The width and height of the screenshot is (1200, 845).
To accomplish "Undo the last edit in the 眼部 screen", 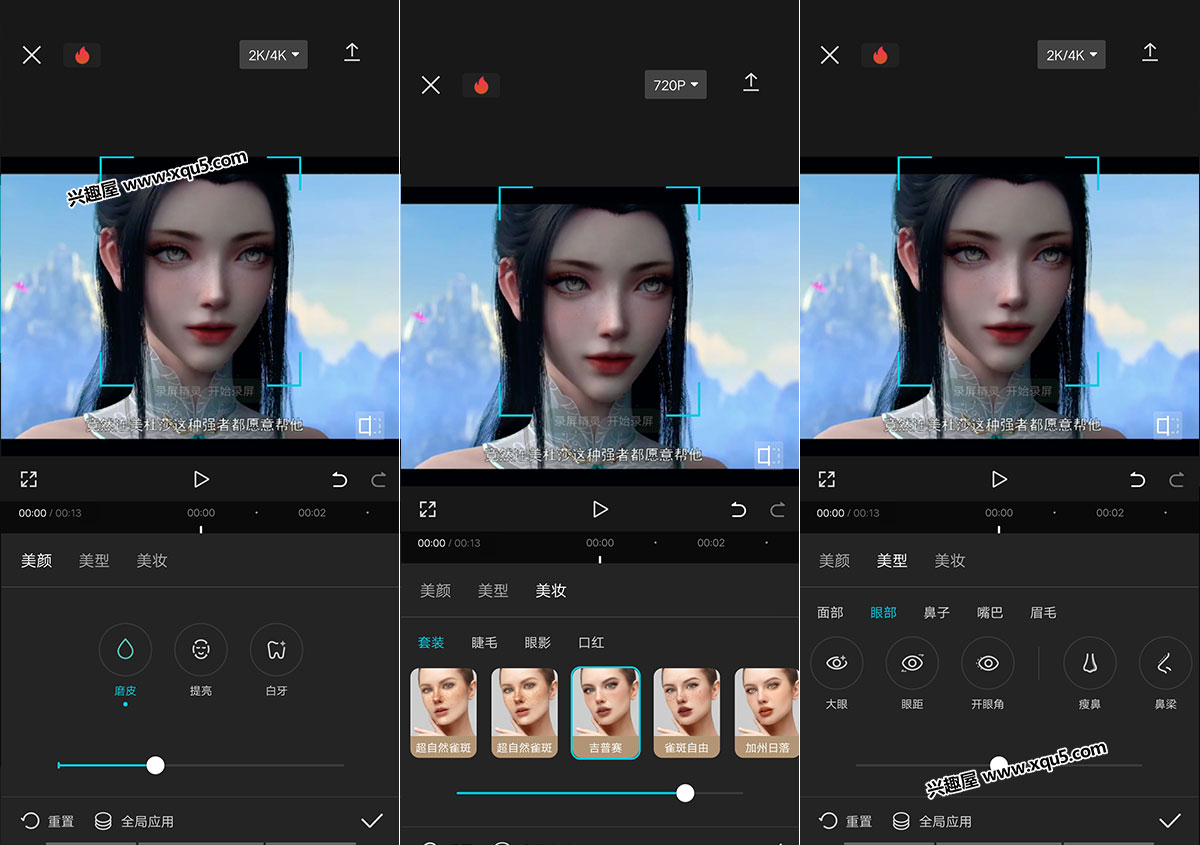I will coord(1137,480).
